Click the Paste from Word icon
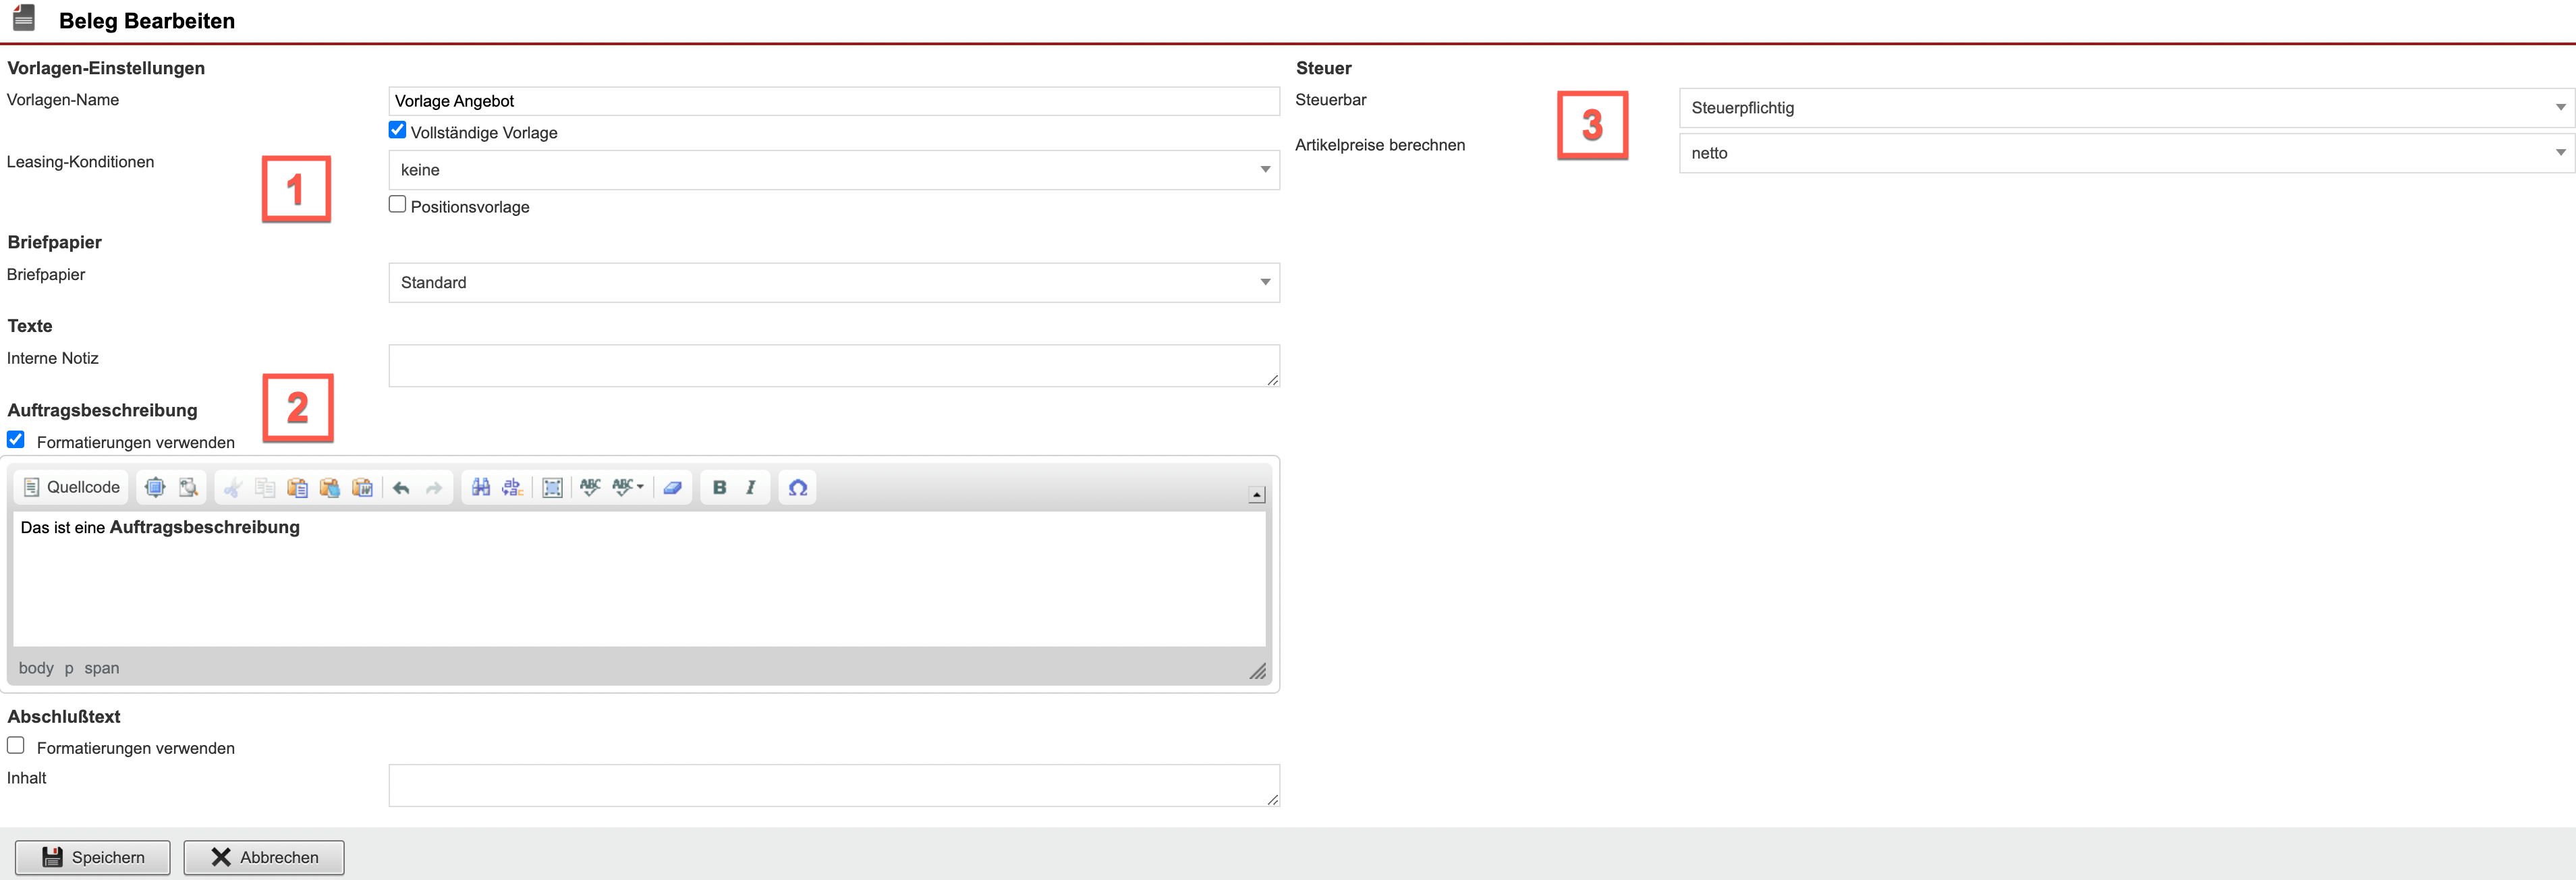 (363, 487)
